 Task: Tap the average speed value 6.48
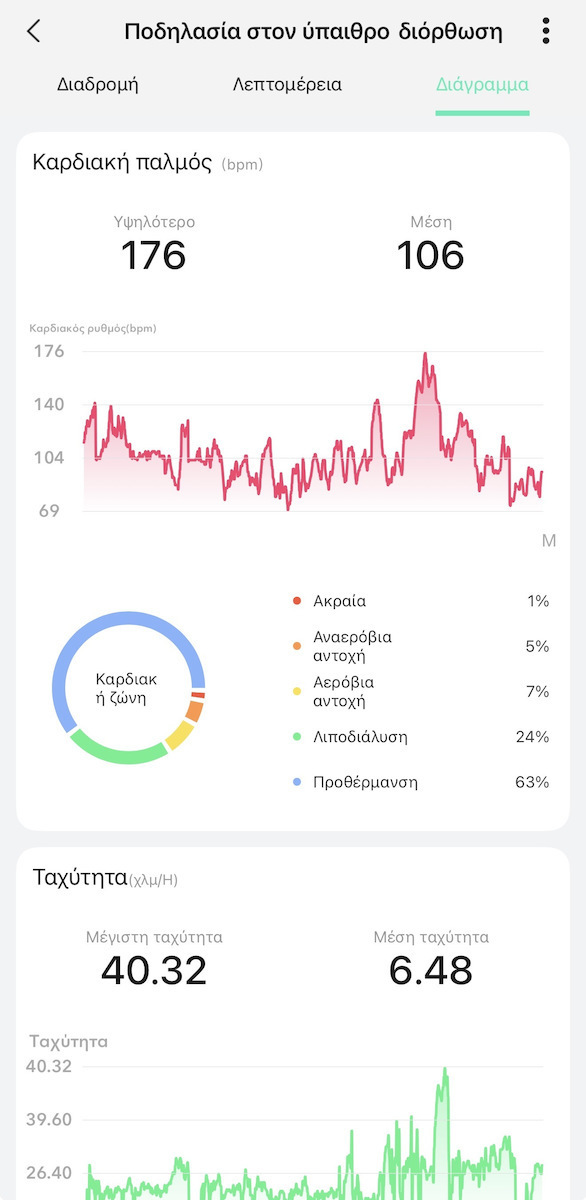(x=431, y=970)
